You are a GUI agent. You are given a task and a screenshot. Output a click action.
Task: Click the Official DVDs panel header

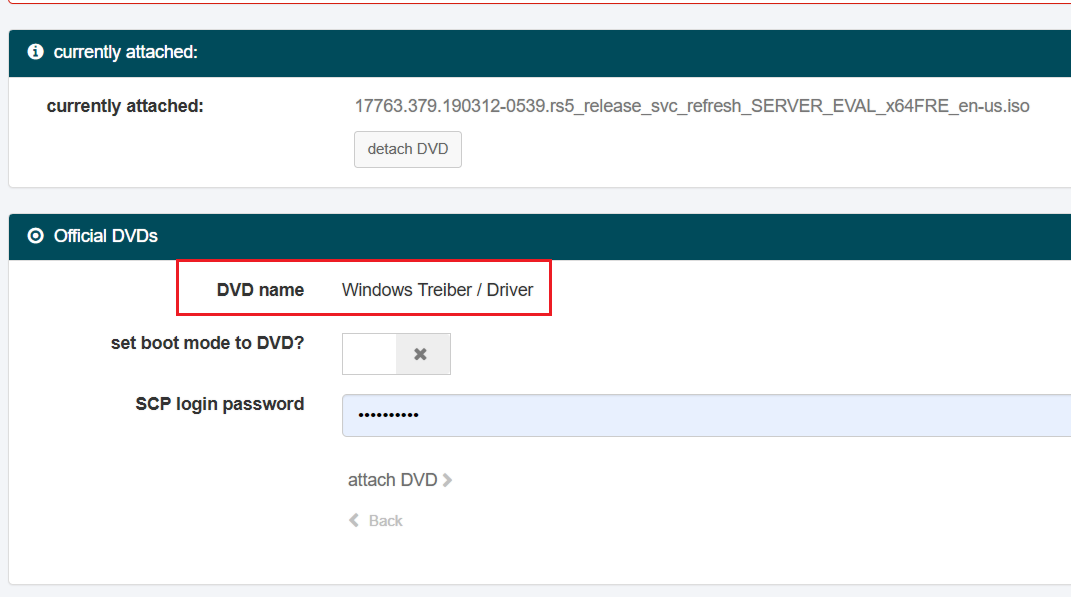pyautogui.click(x=540, y=236)
